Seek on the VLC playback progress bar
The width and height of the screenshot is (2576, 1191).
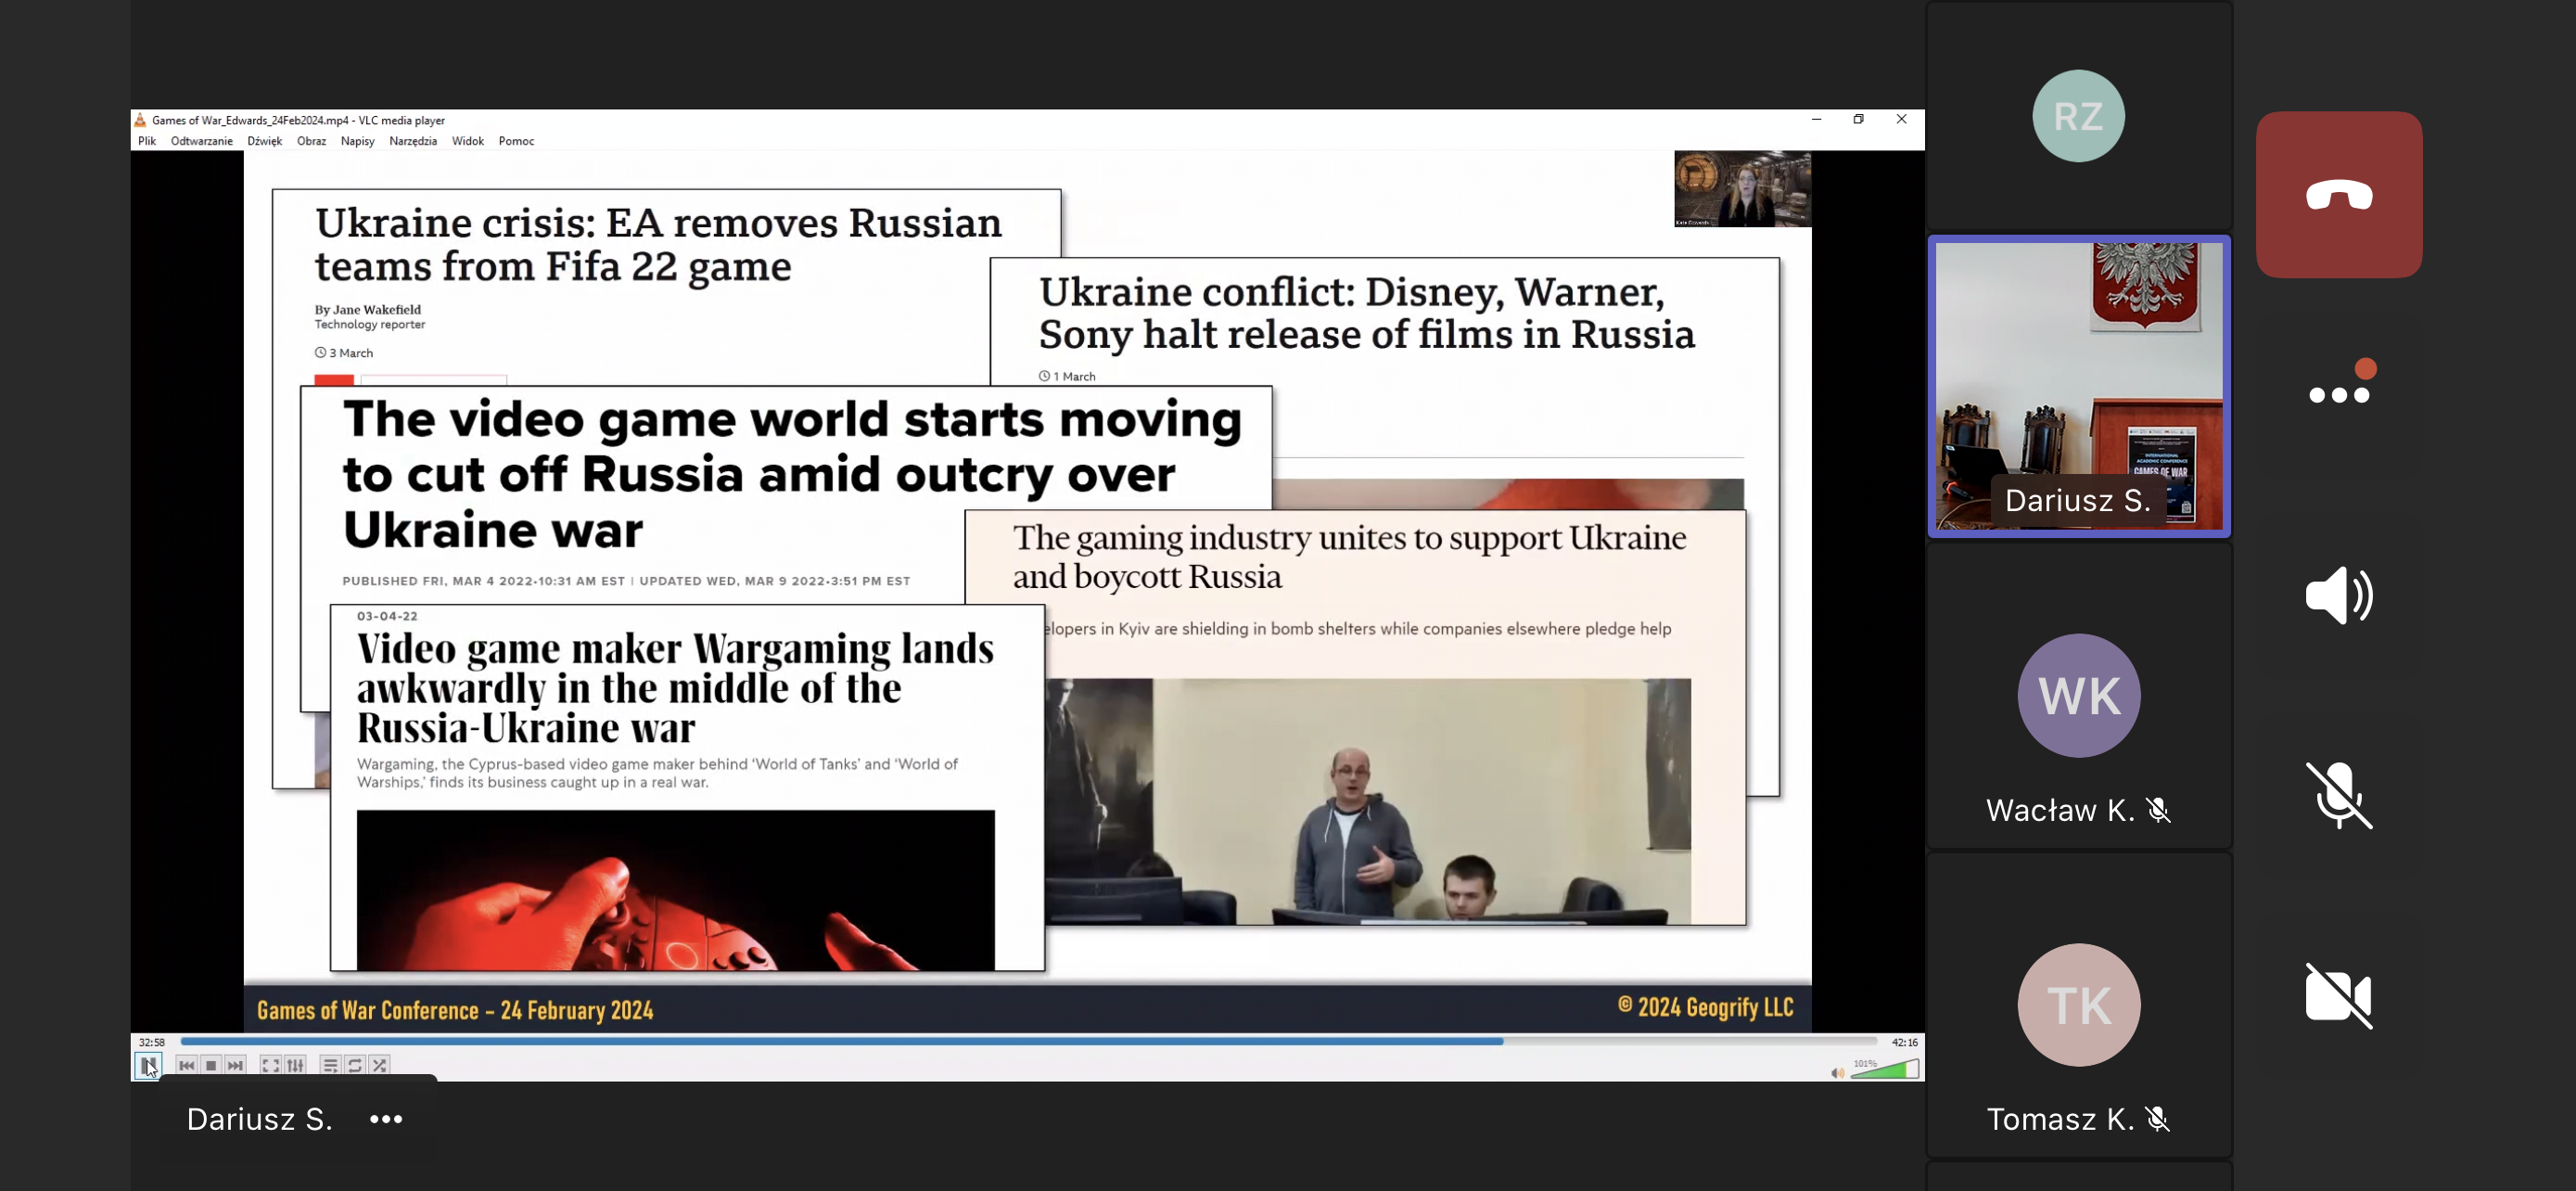1028,1041
